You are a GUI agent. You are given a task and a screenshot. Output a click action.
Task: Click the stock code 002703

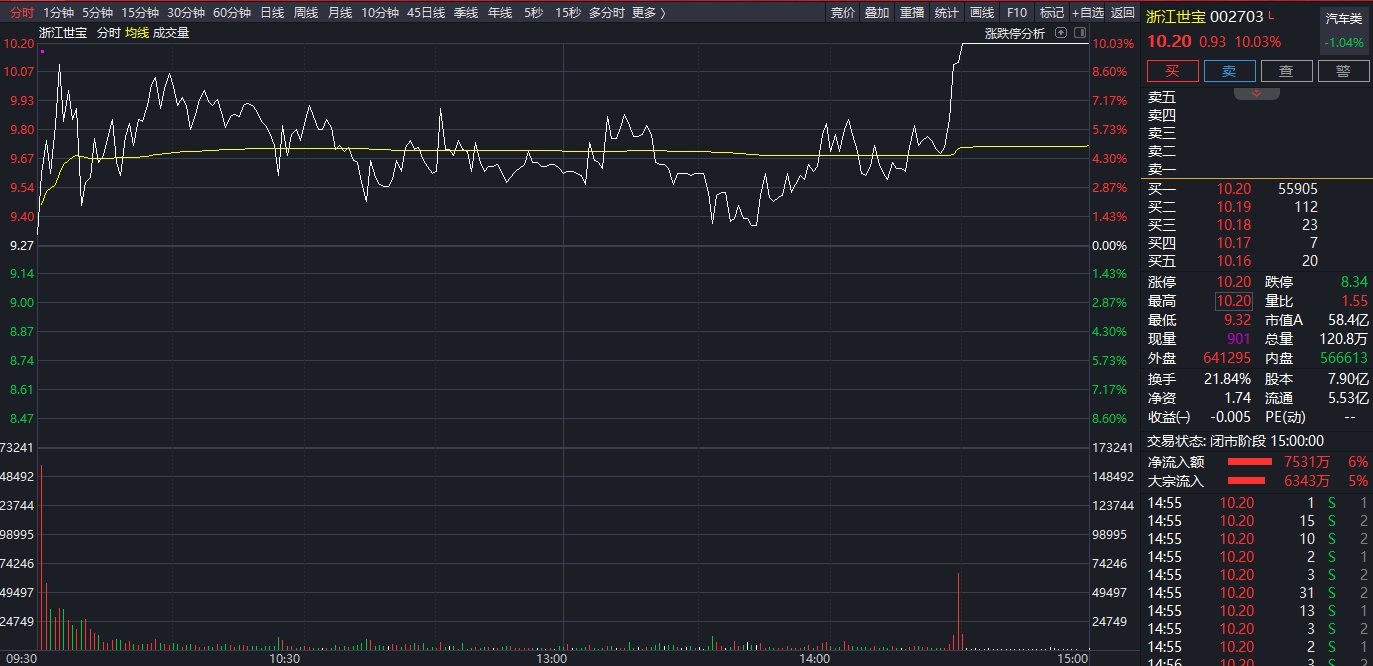click(x=1237, y=16)
